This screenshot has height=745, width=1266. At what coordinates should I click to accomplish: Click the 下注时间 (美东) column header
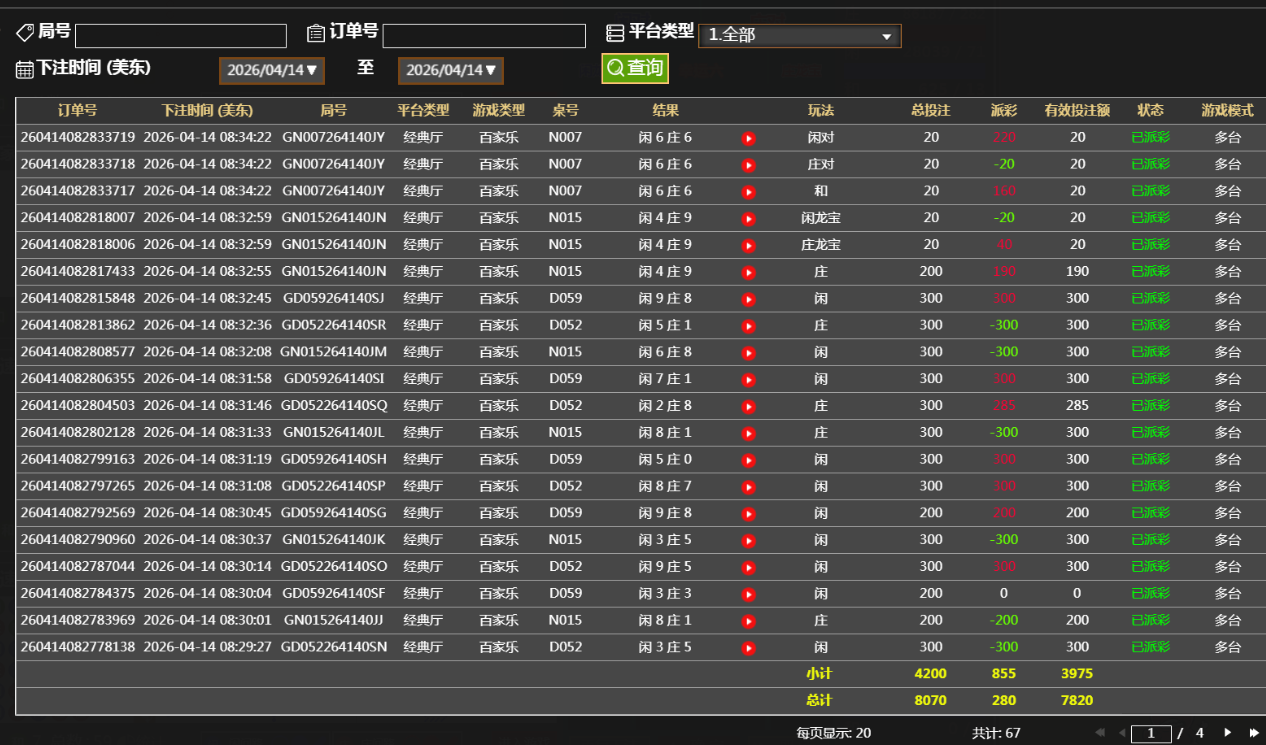coord(207,111)
